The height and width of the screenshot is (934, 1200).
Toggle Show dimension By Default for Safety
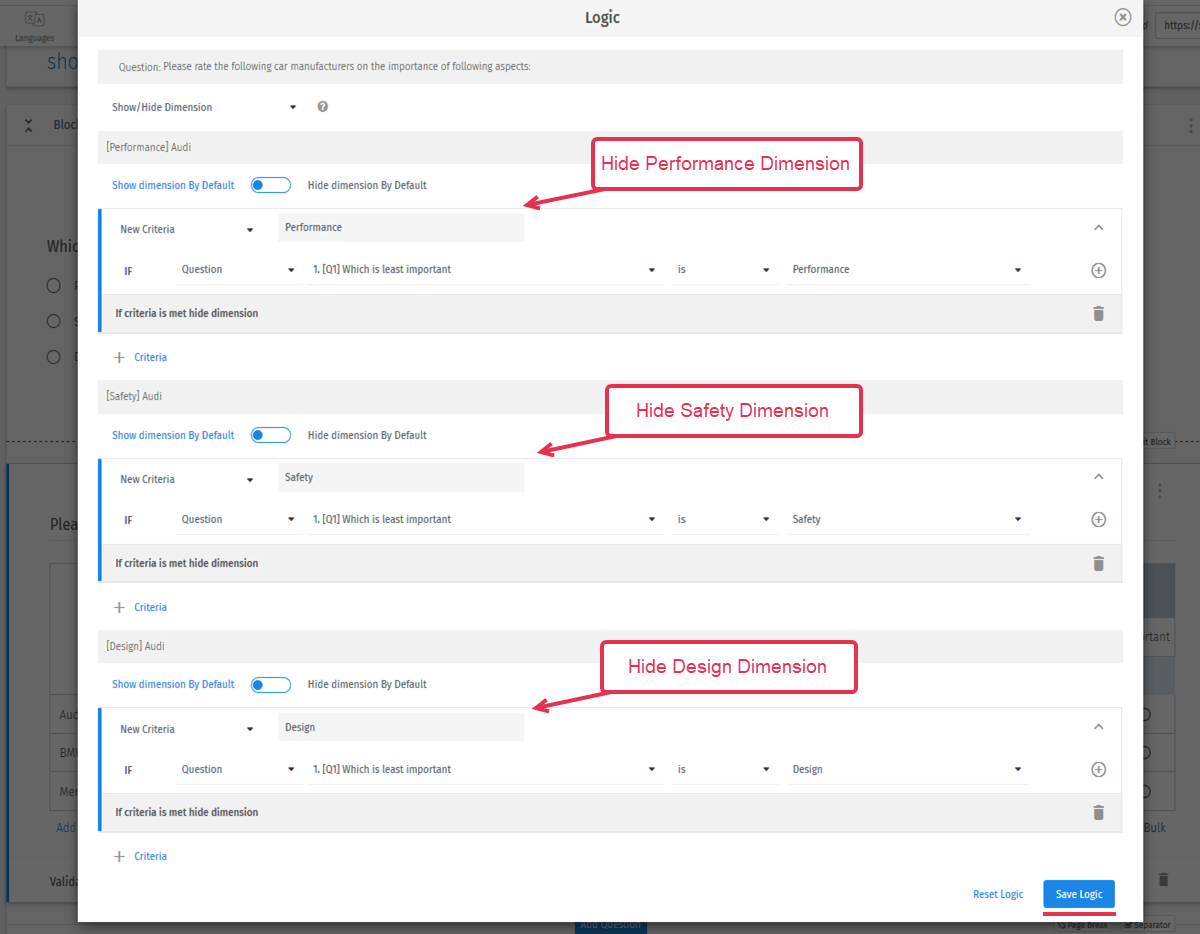tap(270, 434)
